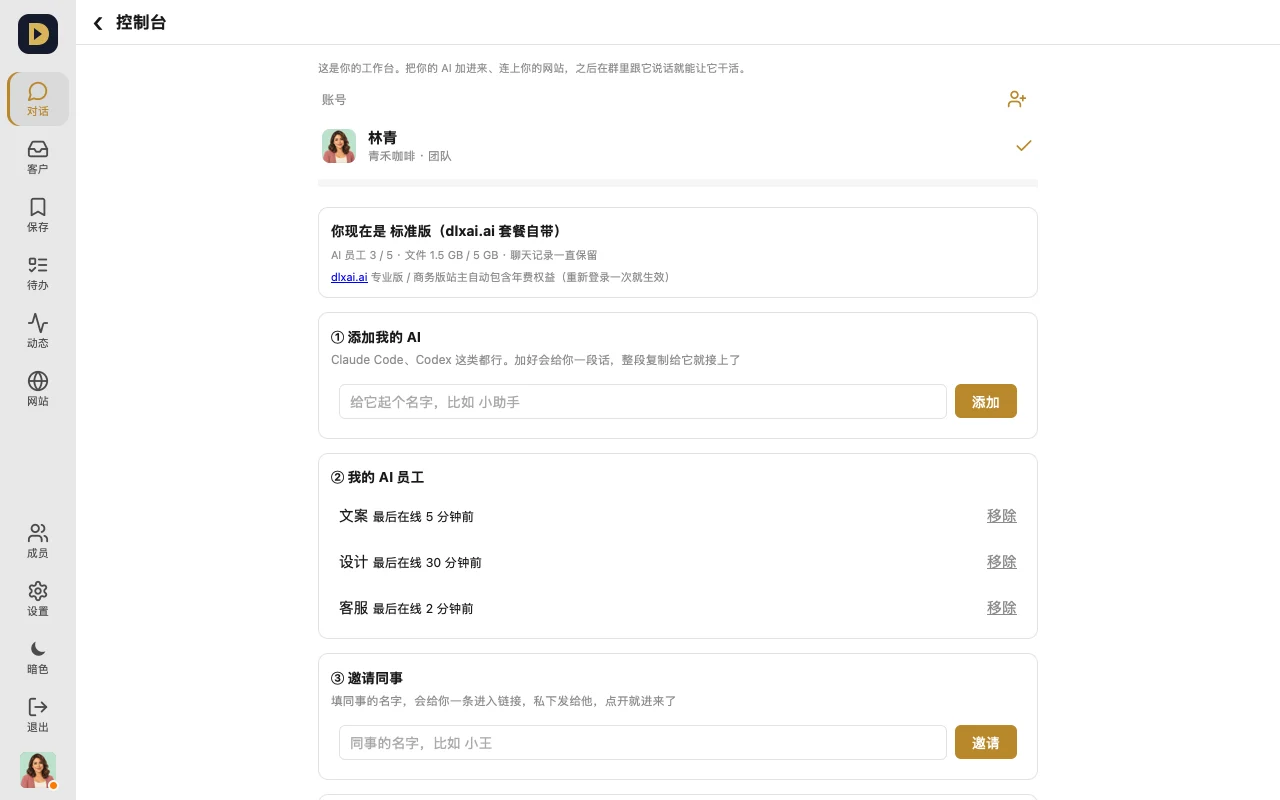
Task: Toggle 暗色 dark mode moon icon
Action: click(38, 657)
